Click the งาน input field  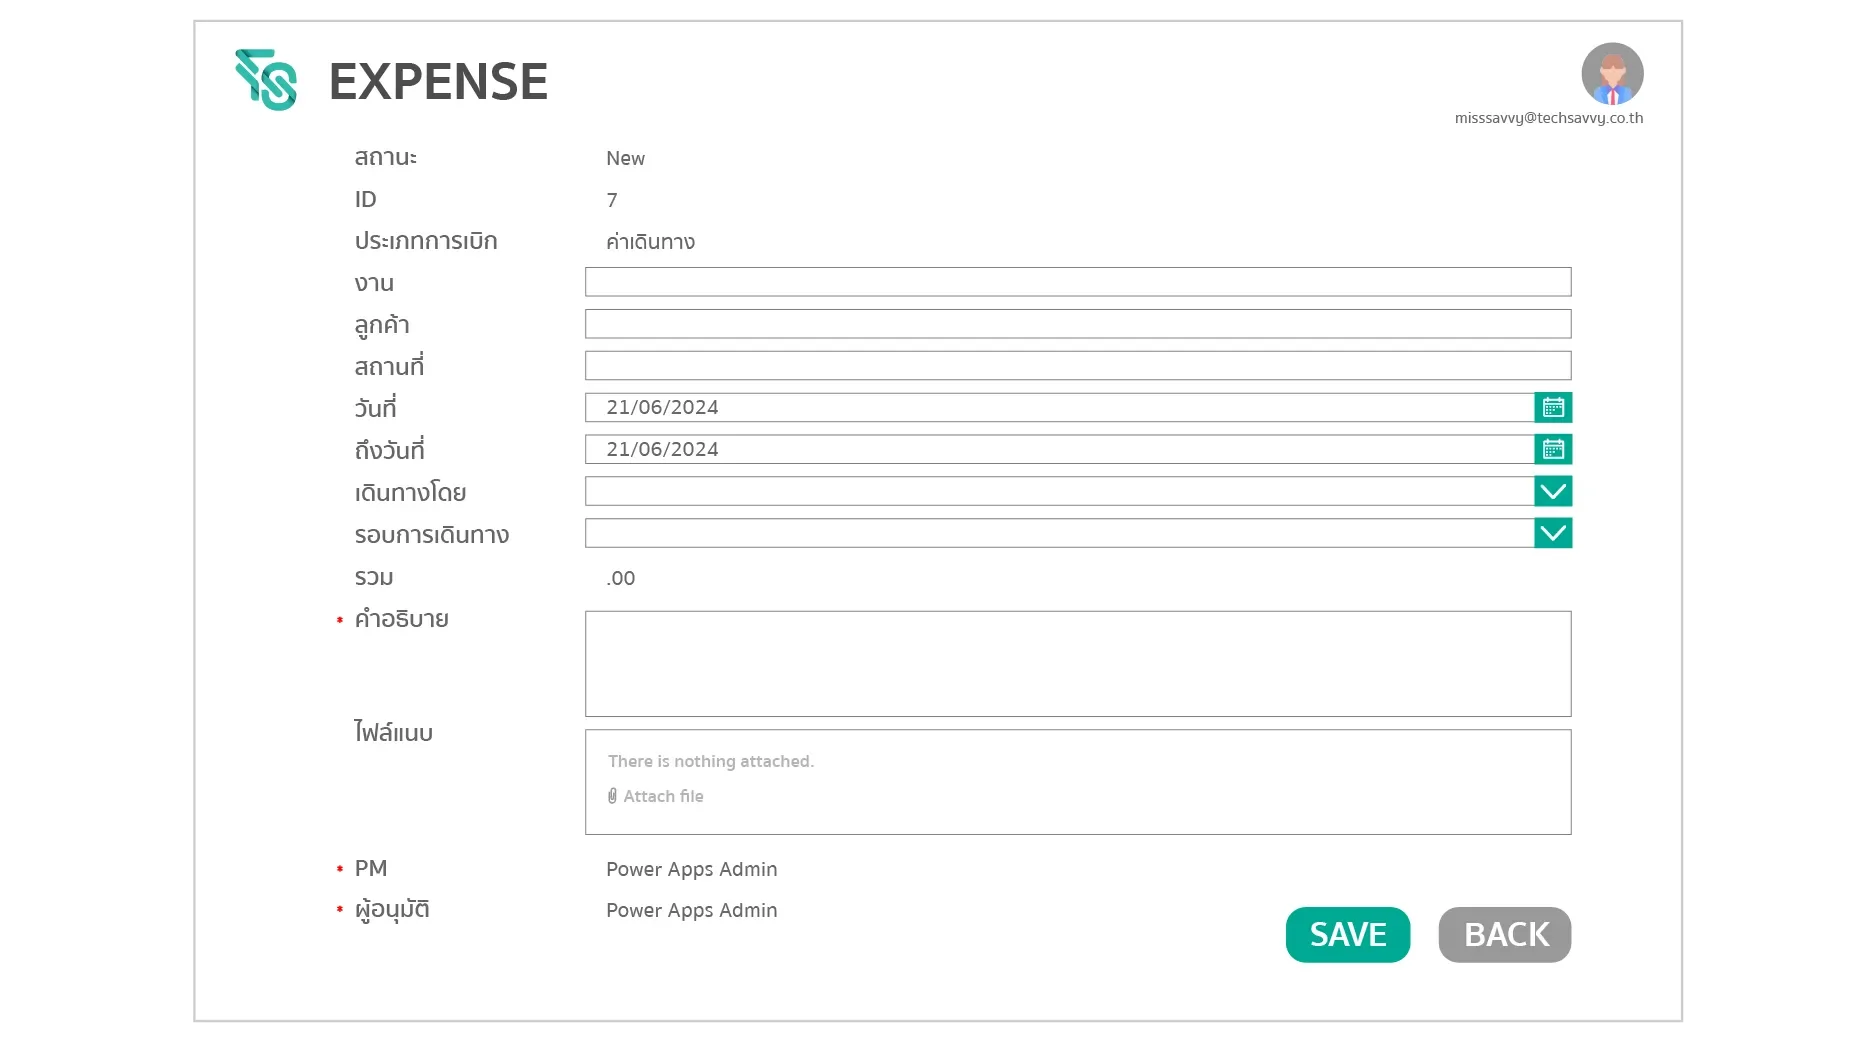tap(1077, 282)
